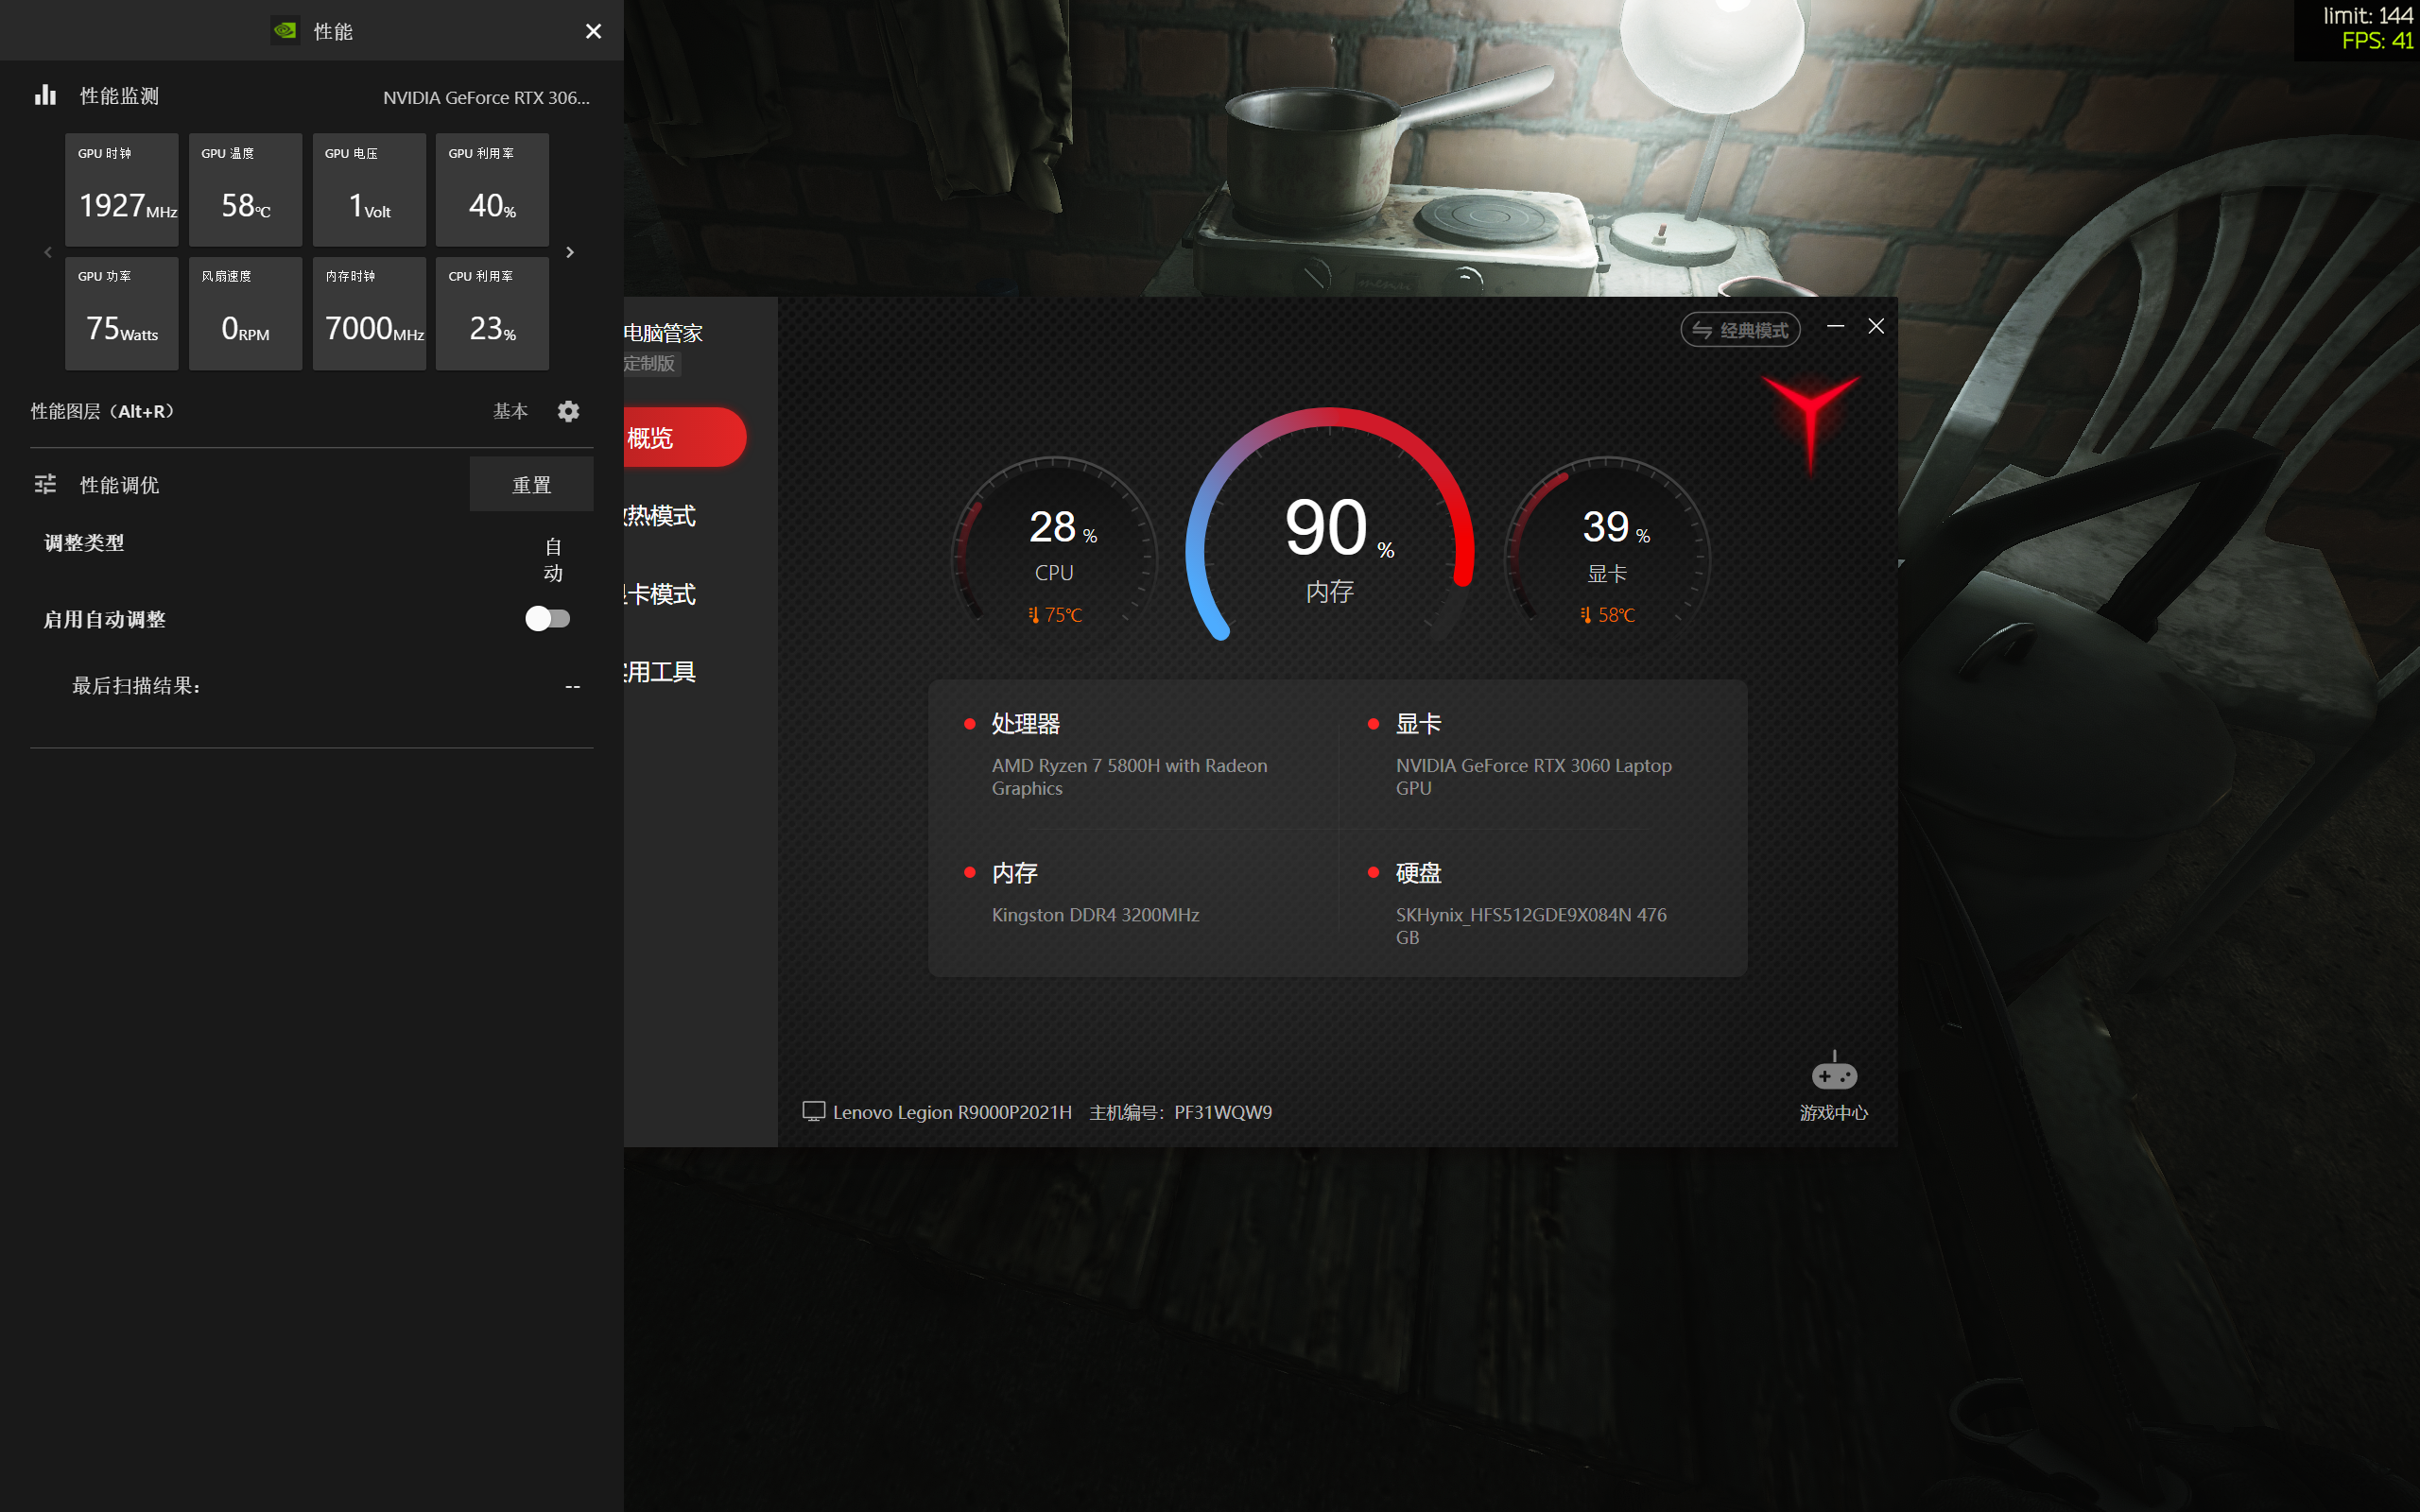Image resolution: width=2420 pixels, height=1512 pixels.
Task: Click the 定制版 badge under 电脑管家
Action: coord(651,364)
